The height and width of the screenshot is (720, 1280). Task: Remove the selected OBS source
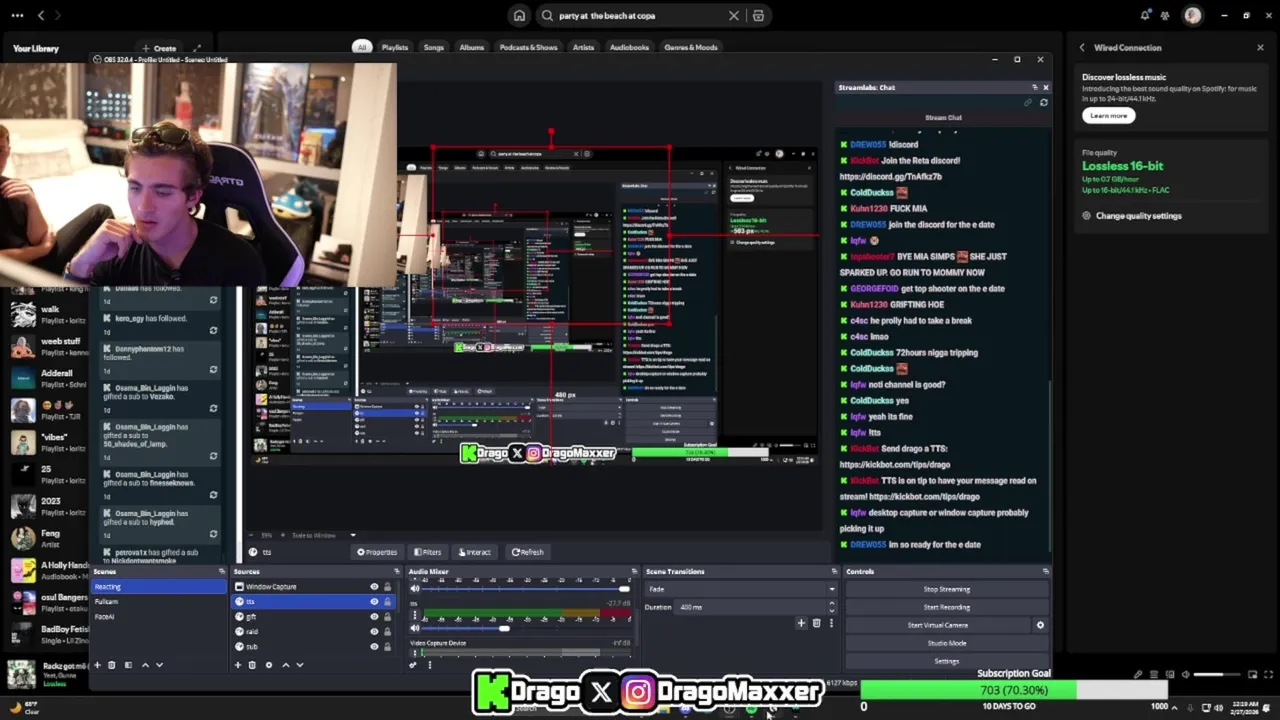(x=252, y=665)
